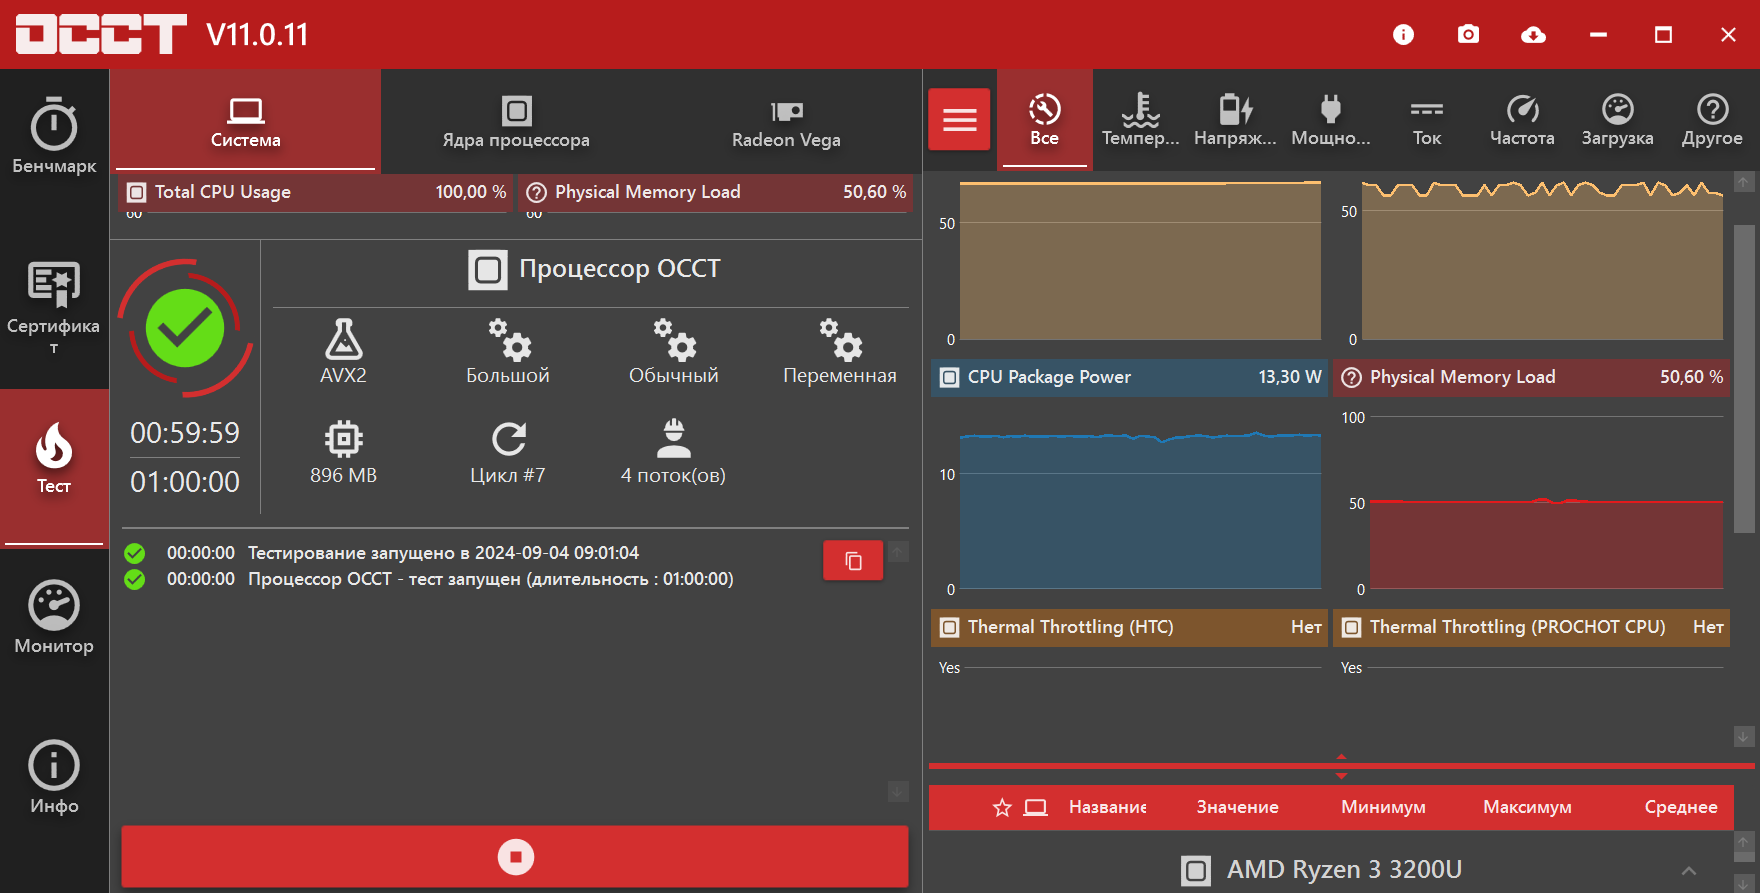
Task: Open the Монитор gauge section
Action: pyautogui.click(x=54, y=617)
